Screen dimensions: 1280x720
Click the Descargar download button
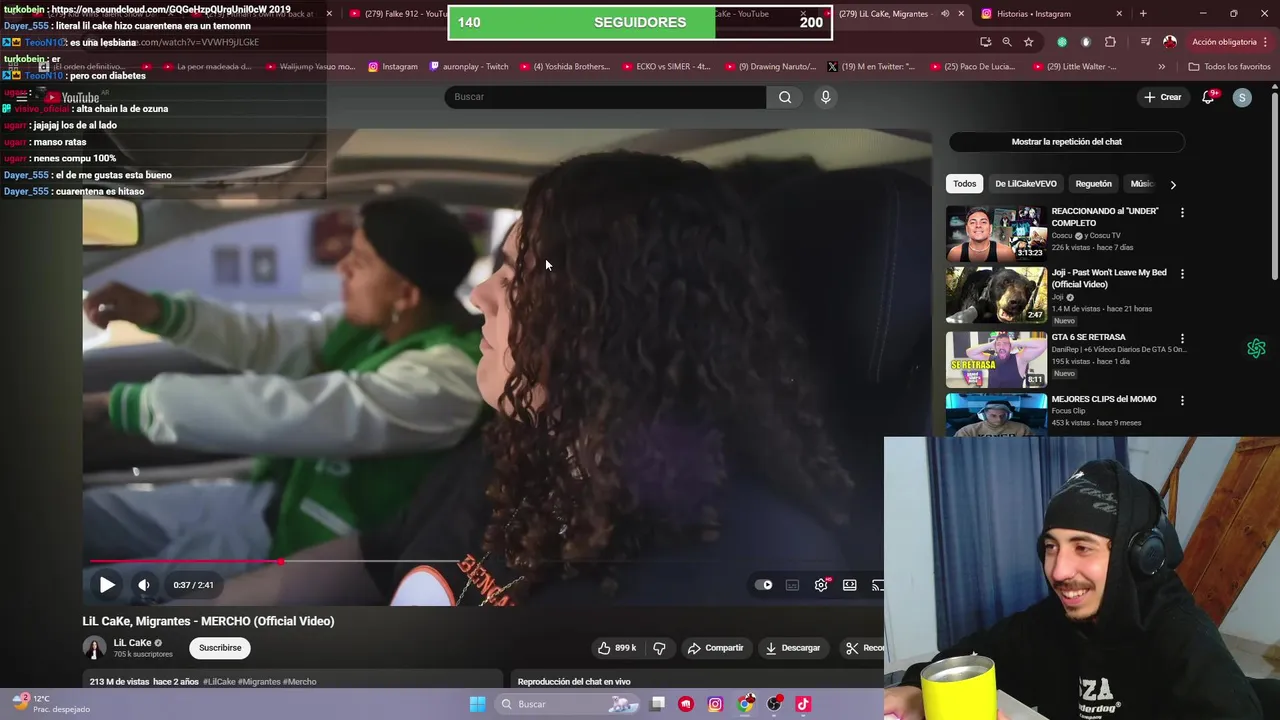coord(793,648)
